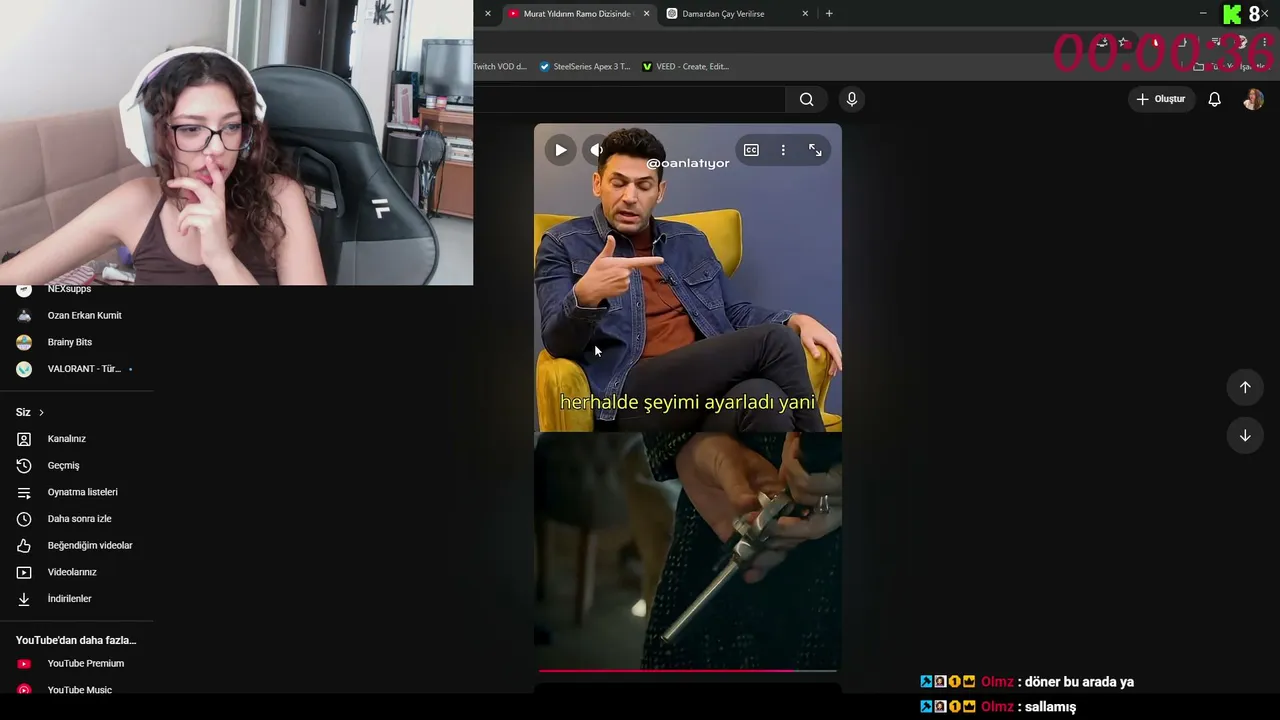Image resolution: width=1280 pixels, height=720 pixels.
Task: Play the paused Shorts video
Action: [560, 150]
